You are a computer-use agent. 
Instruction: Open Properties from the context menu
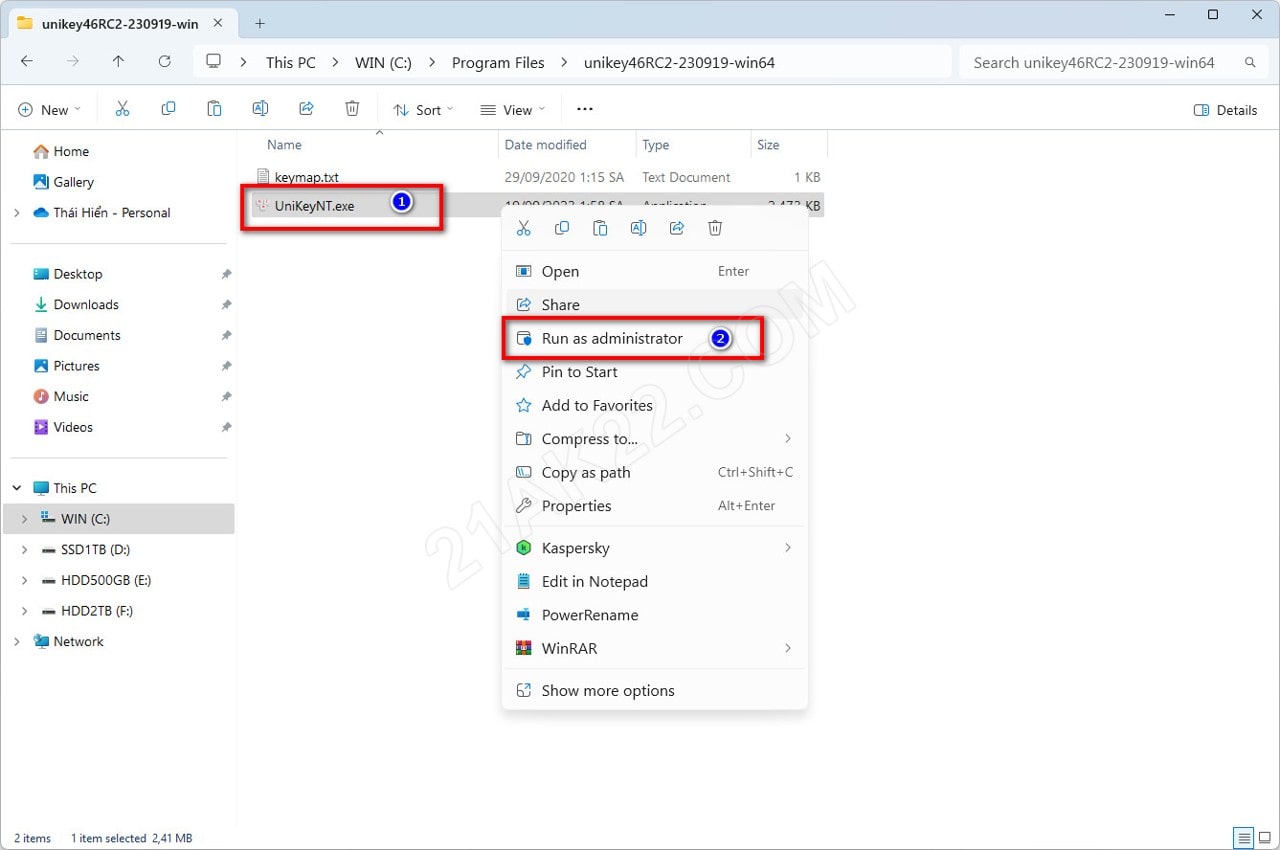click(x=654, y=506)
